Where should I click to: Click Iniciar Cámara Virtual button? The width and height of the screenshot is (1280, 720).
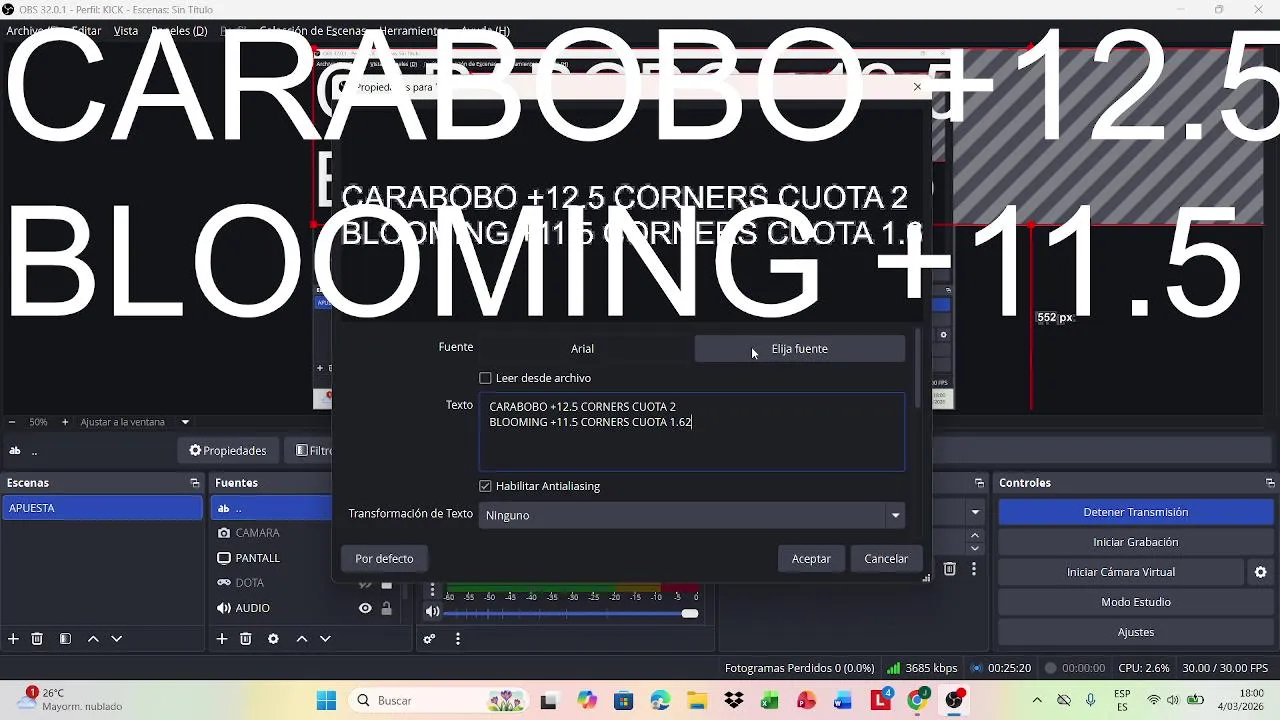1121,572
